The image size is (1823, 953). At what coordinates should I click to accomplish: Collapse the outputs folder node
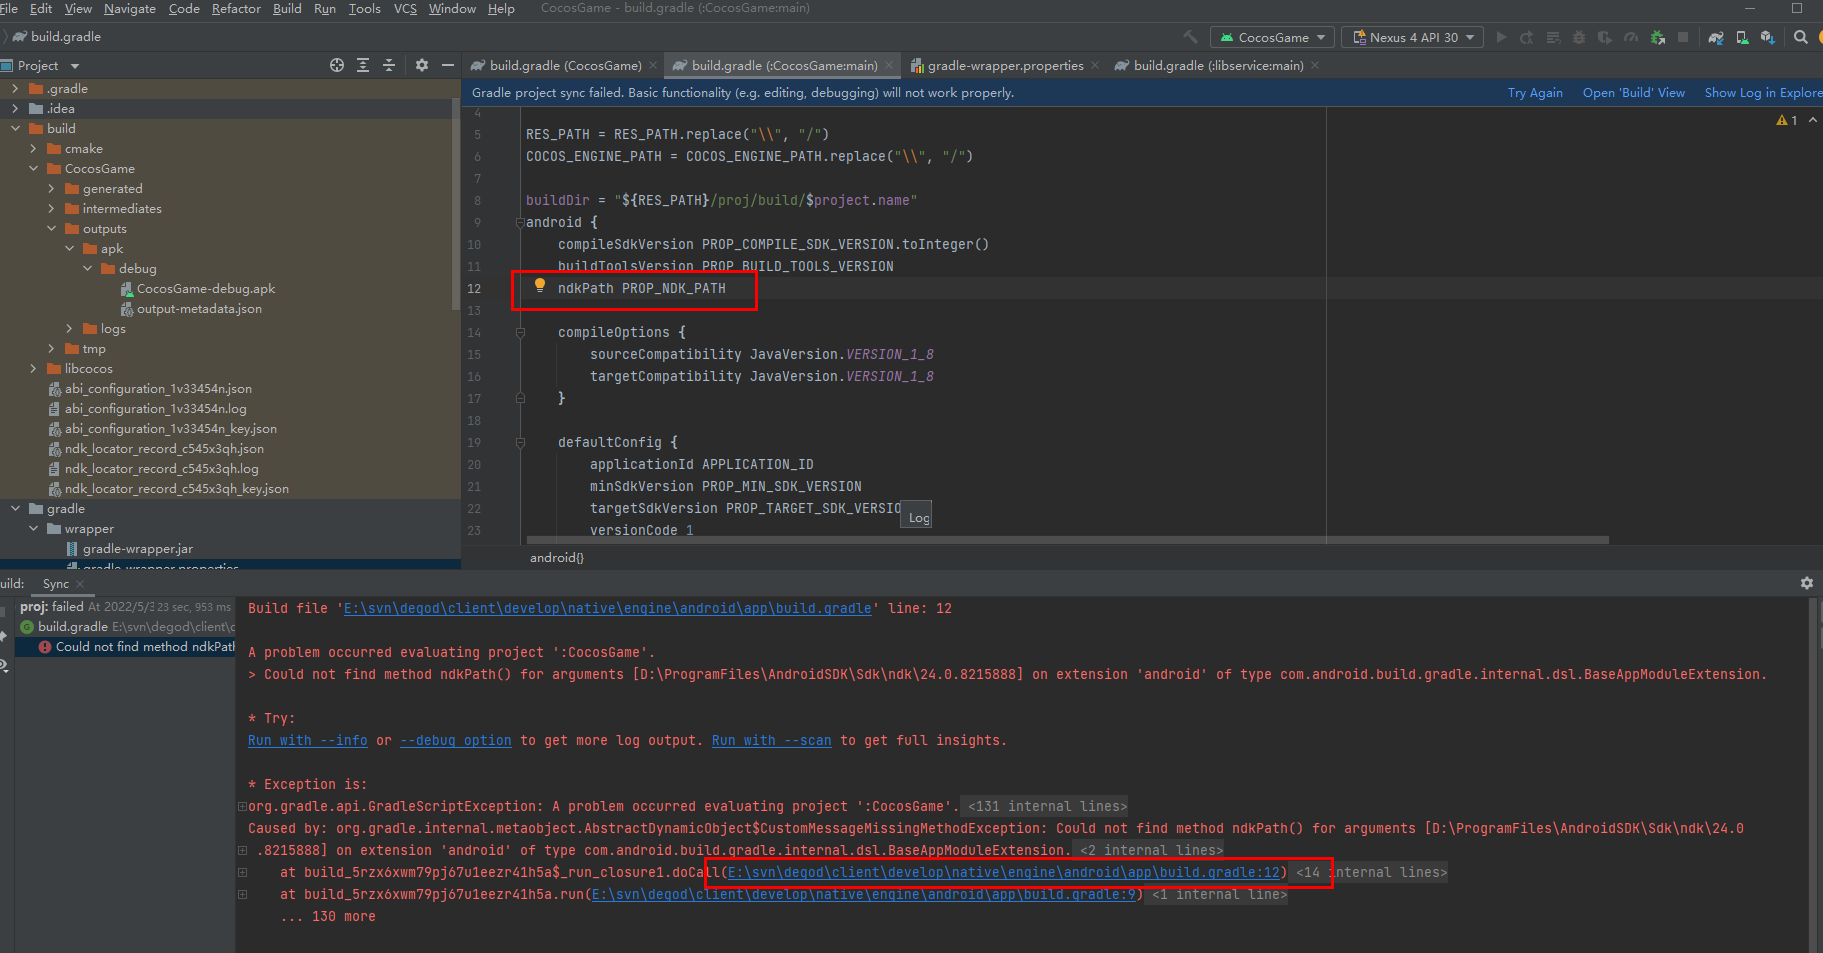coord(51,229)
